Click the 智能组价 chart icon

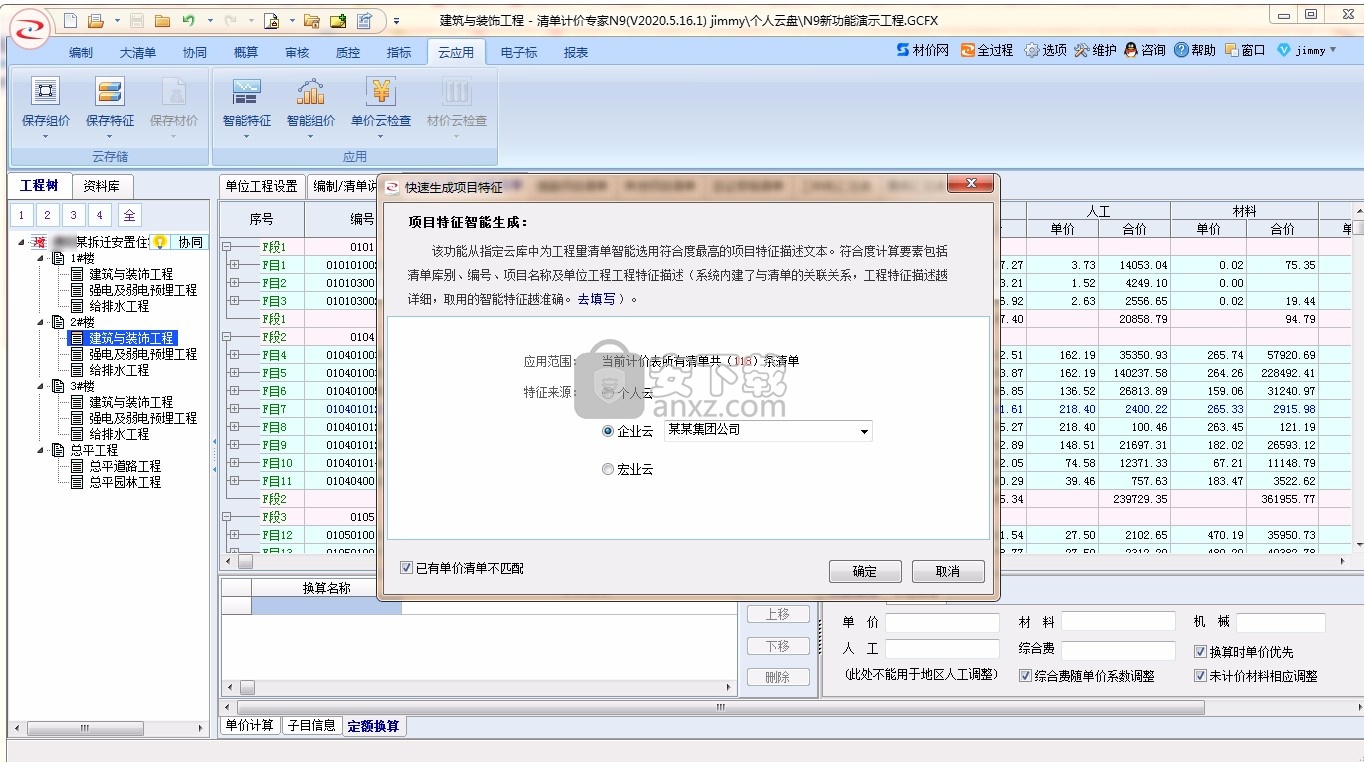coord(310,92)
